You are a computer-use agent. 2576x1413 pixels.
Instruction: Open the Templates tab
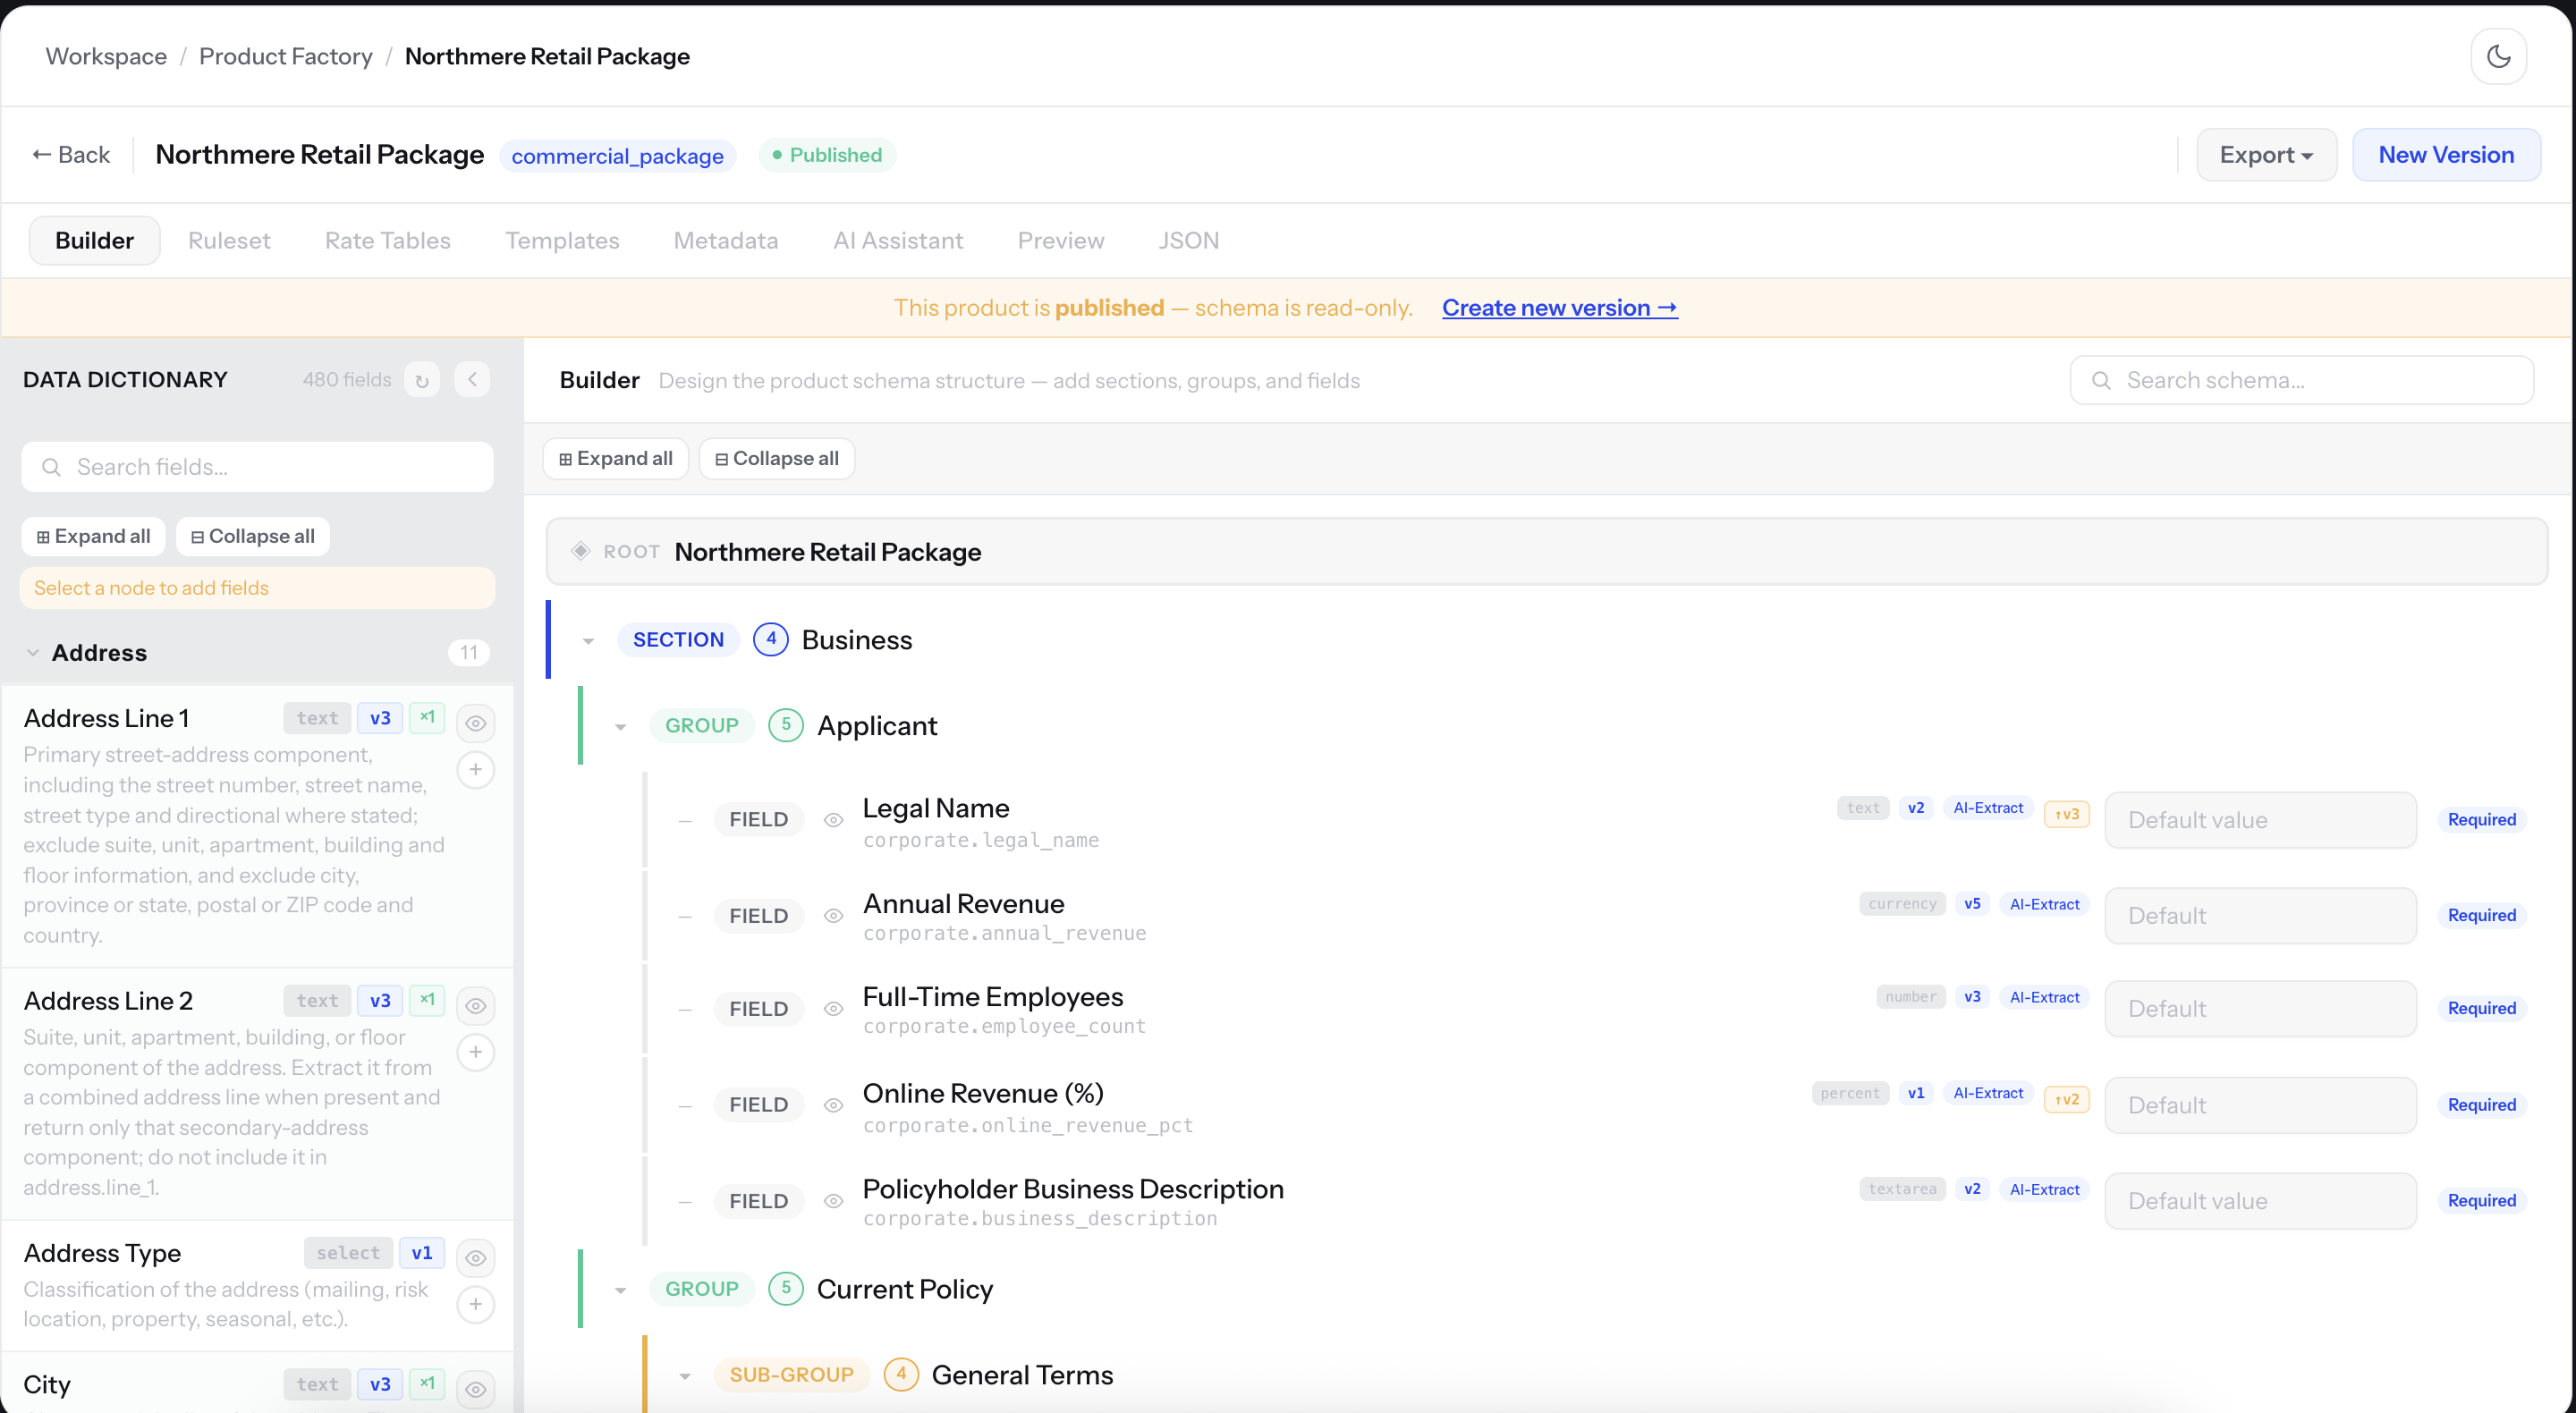pos(562,240)
